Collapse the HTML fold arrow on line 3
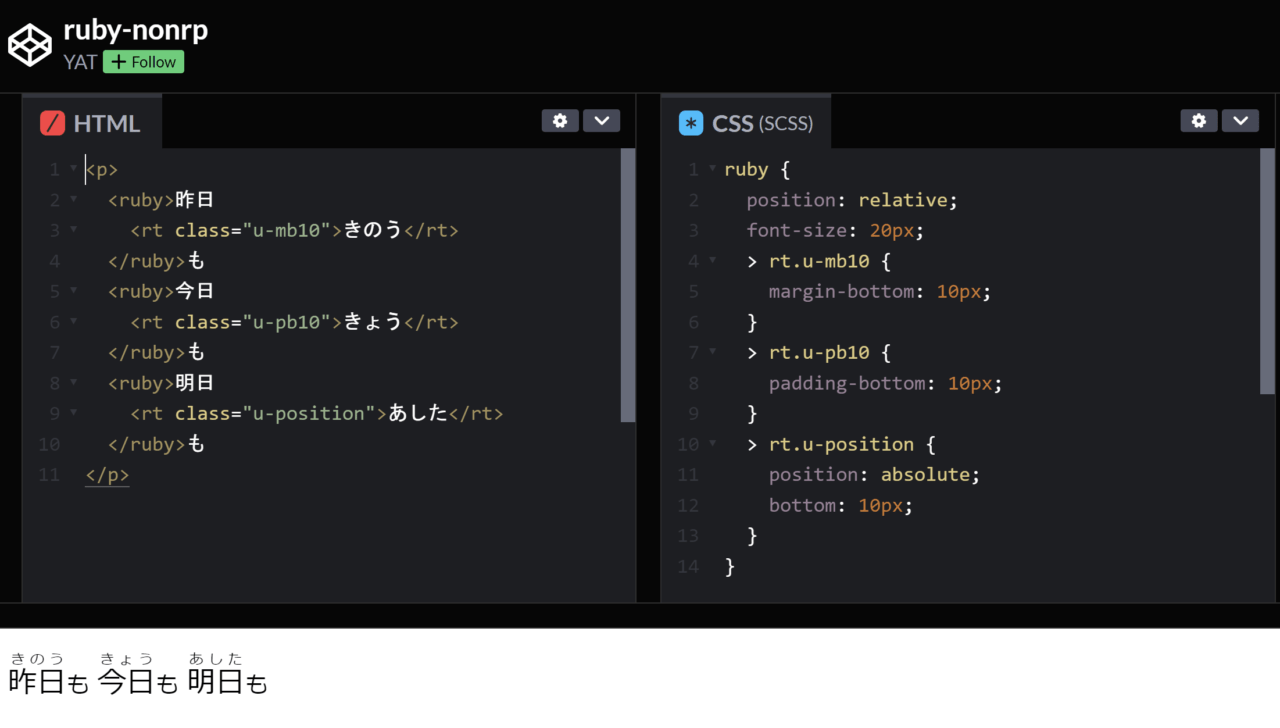The image size is (1280, 728). tap(73, 230)
